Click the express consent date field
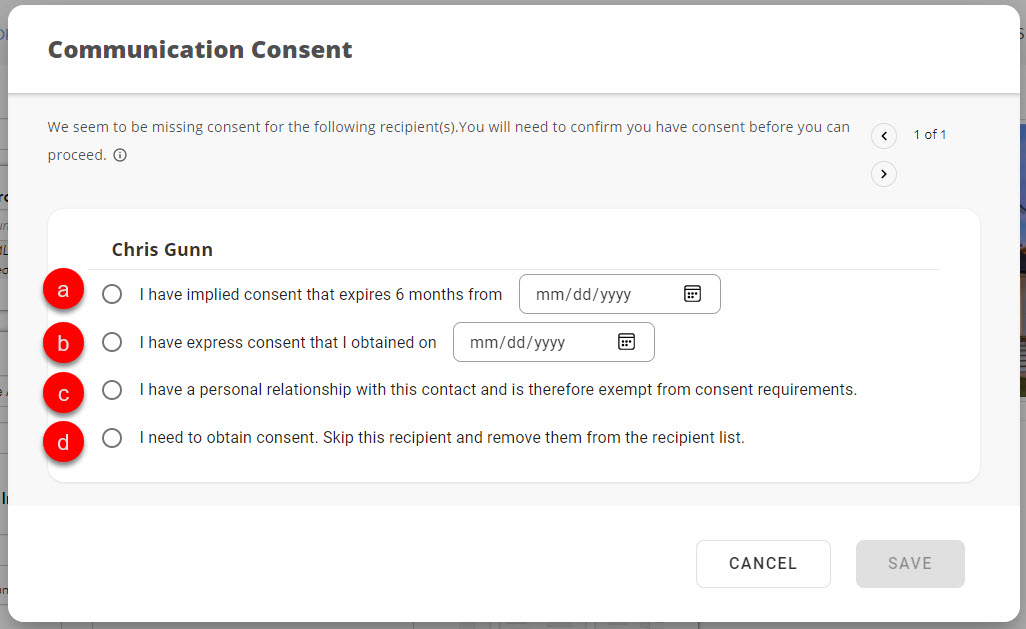The height and width of the screenshot is (629, 1026). tap(532, 342)
